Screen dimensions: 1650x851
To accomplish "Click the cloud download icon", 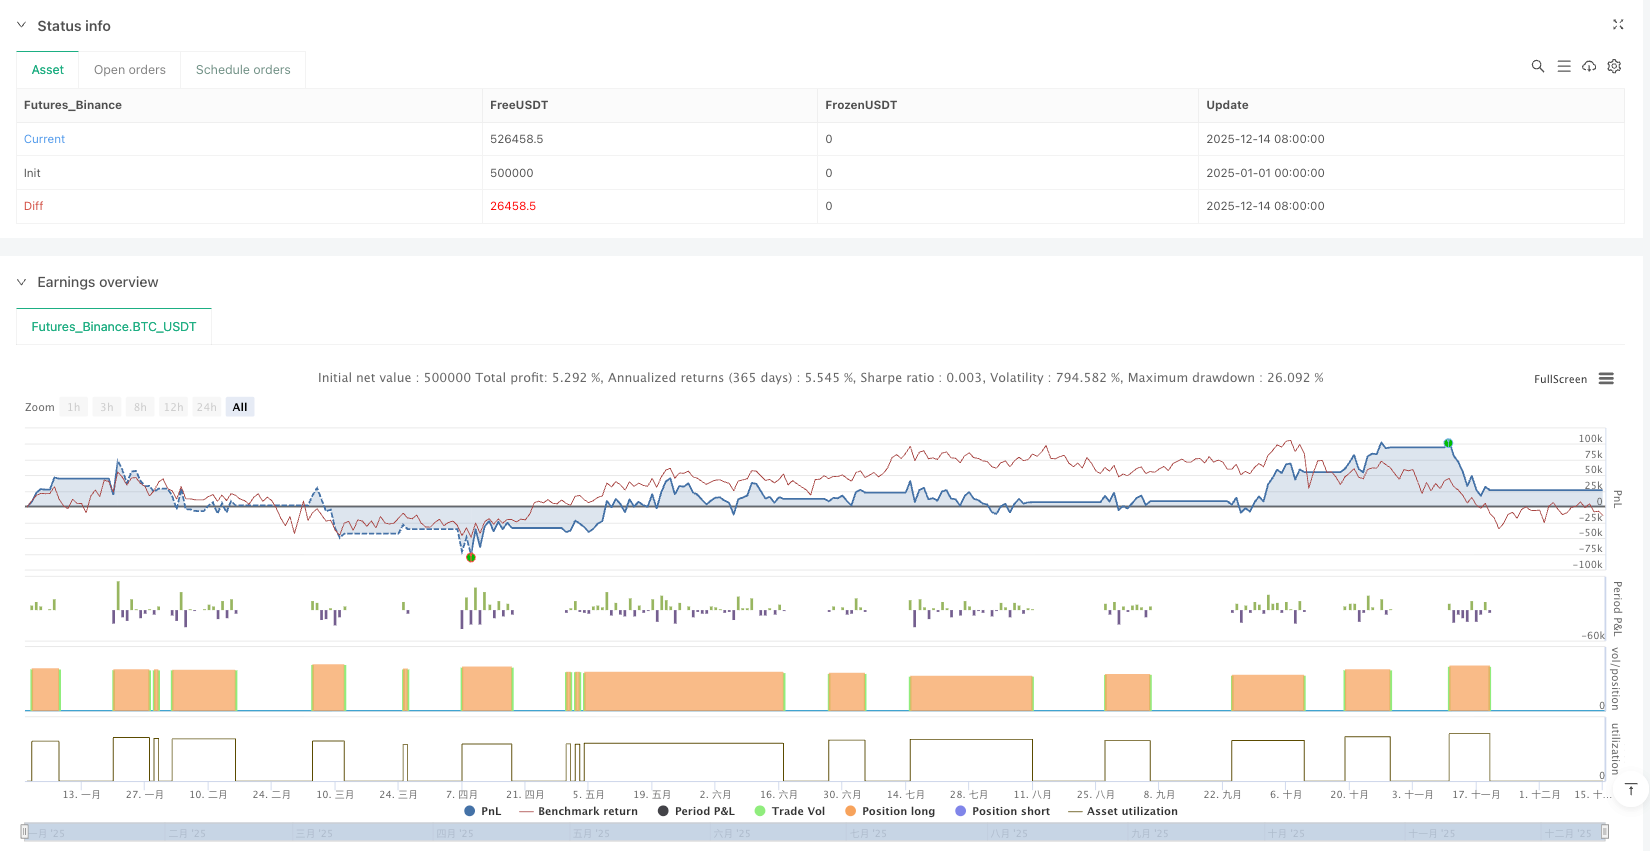I will click(x=1589, y=66).
